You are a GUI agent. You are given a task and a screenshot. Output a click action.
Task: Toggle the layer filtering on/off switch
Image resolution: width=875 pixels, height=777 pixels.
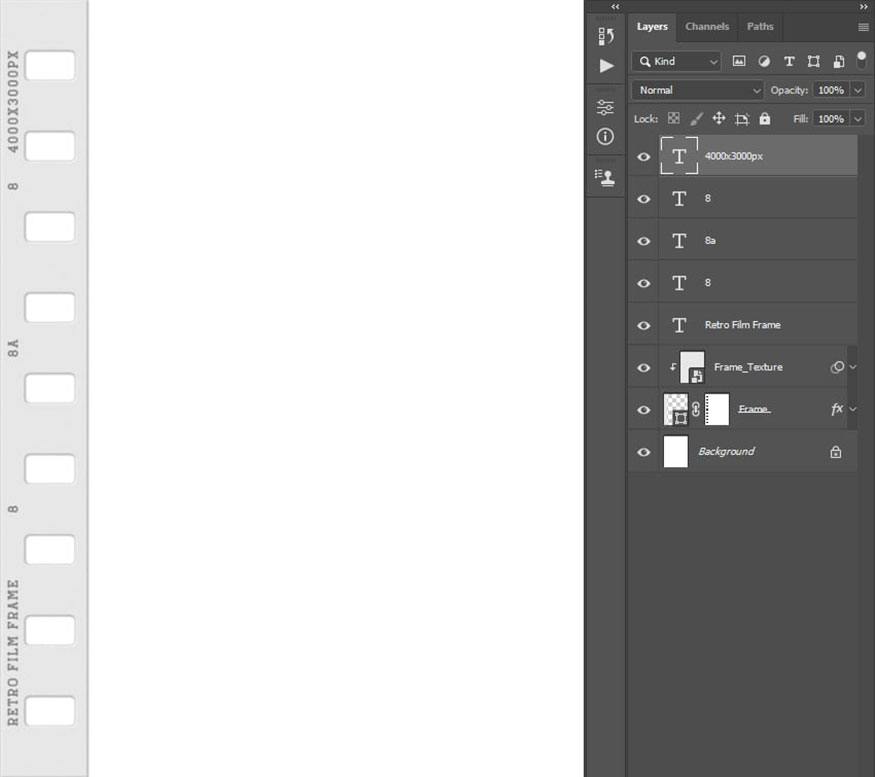pyautogui.click(x=862, y=60)
